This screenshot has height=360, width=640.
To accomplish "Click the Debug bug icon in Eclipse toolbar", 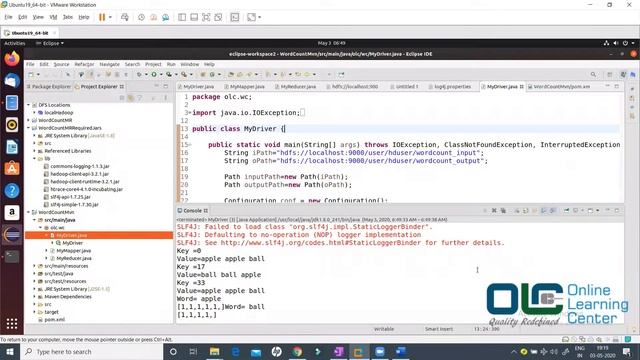I will click(139, 75).
